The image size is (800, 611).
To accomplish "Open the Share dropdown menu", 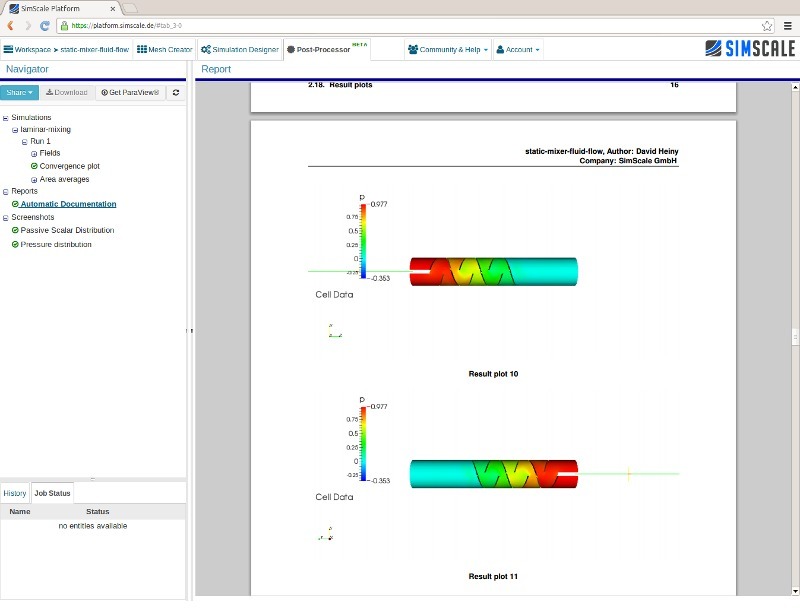I will 19,92.
